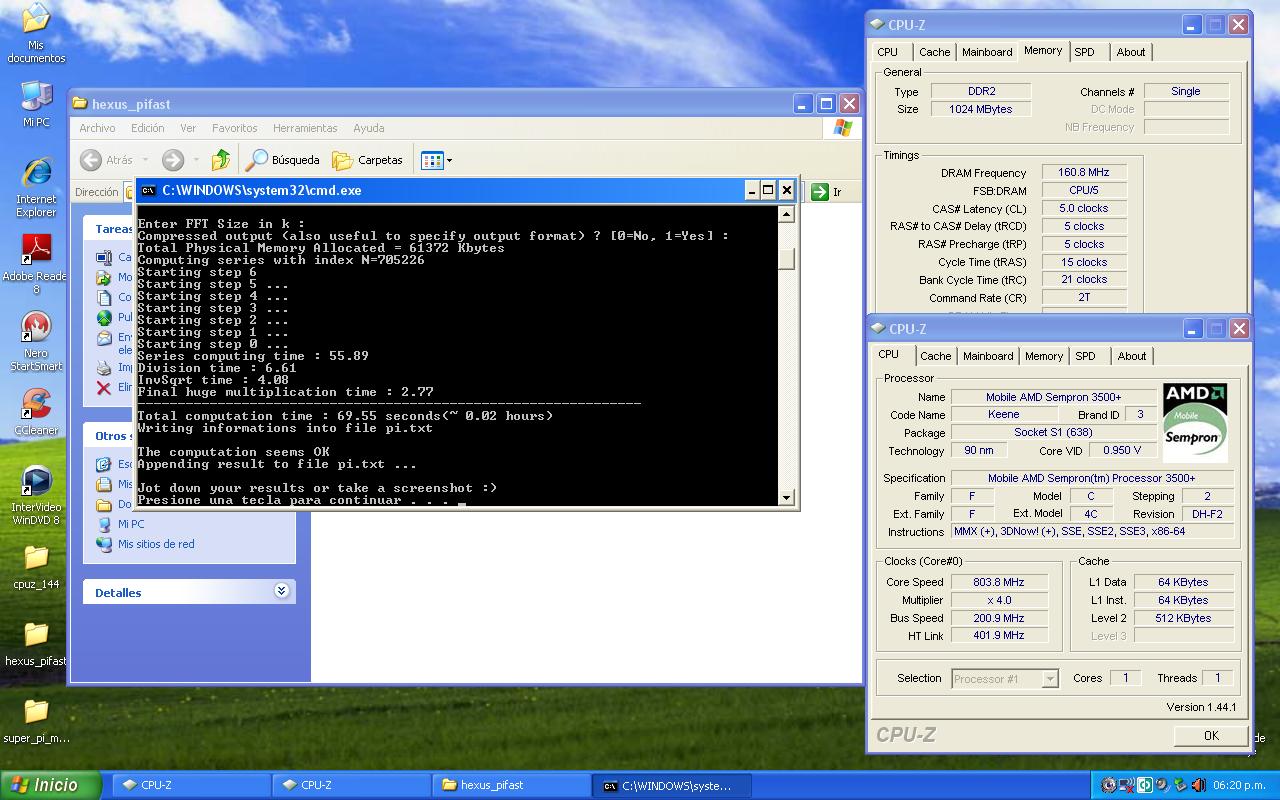Switch to About tab in lower CPU-Z

click(1132, 356)
